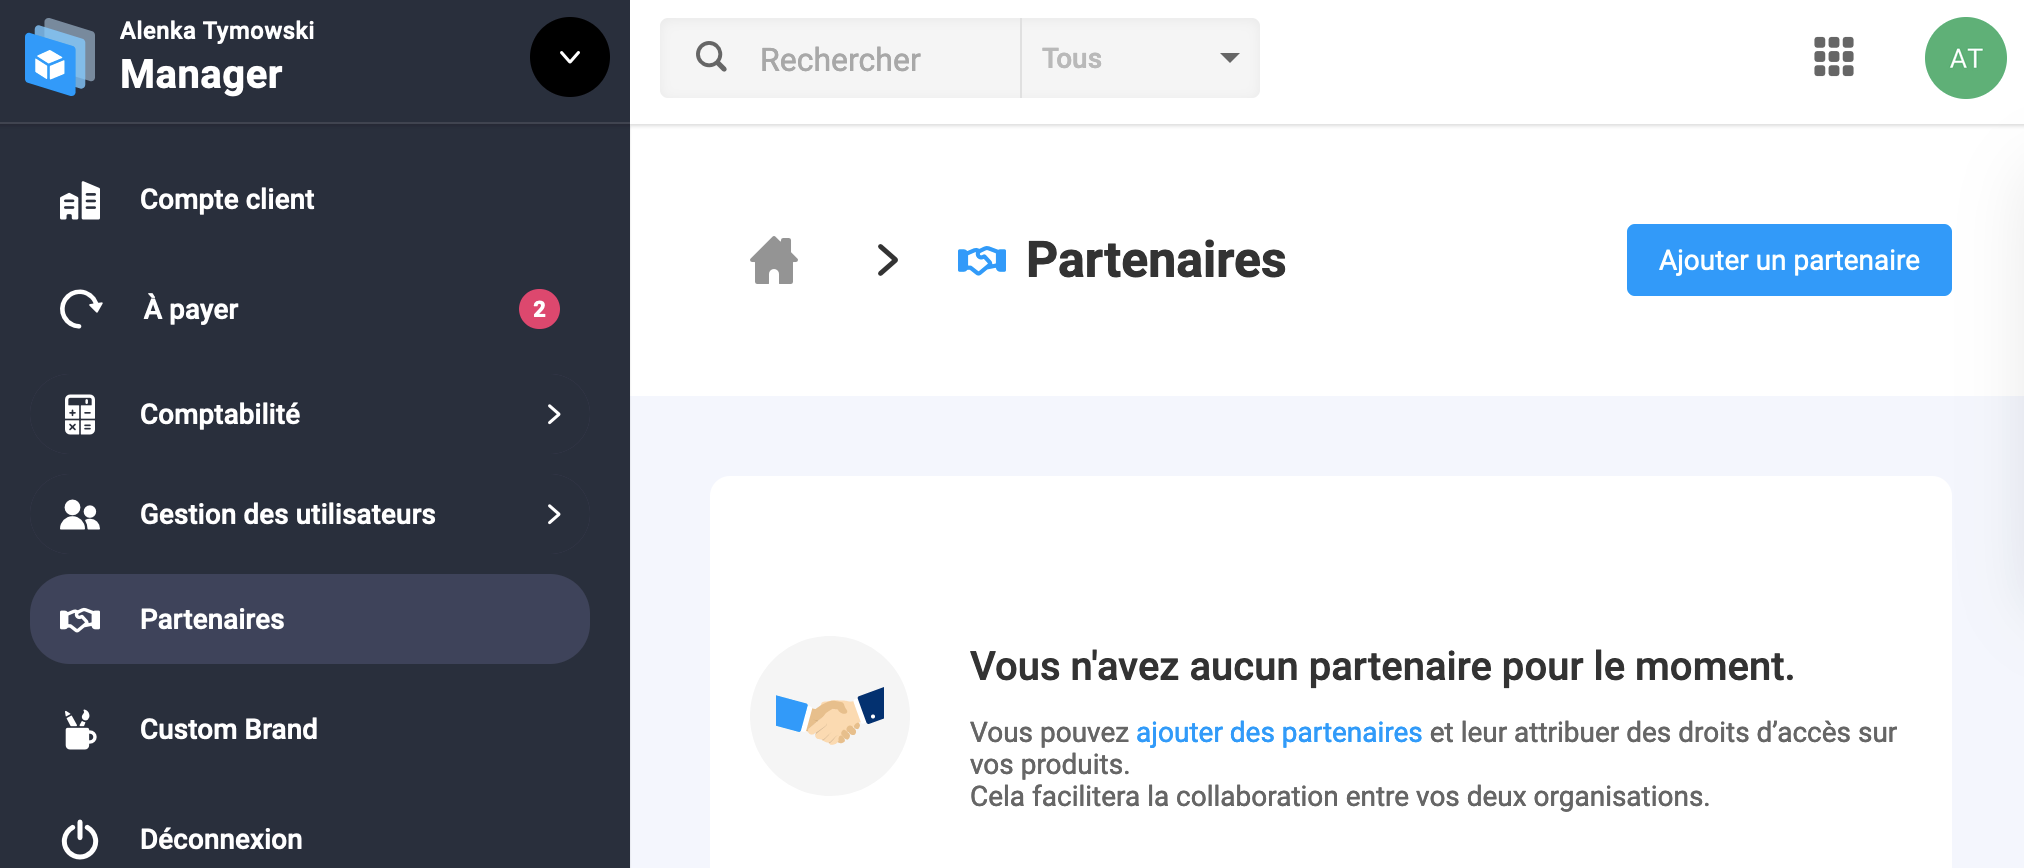The image size is (2024, 868).
Task: Follow the ajouter des partenaires link
Action: point(1278,732)
